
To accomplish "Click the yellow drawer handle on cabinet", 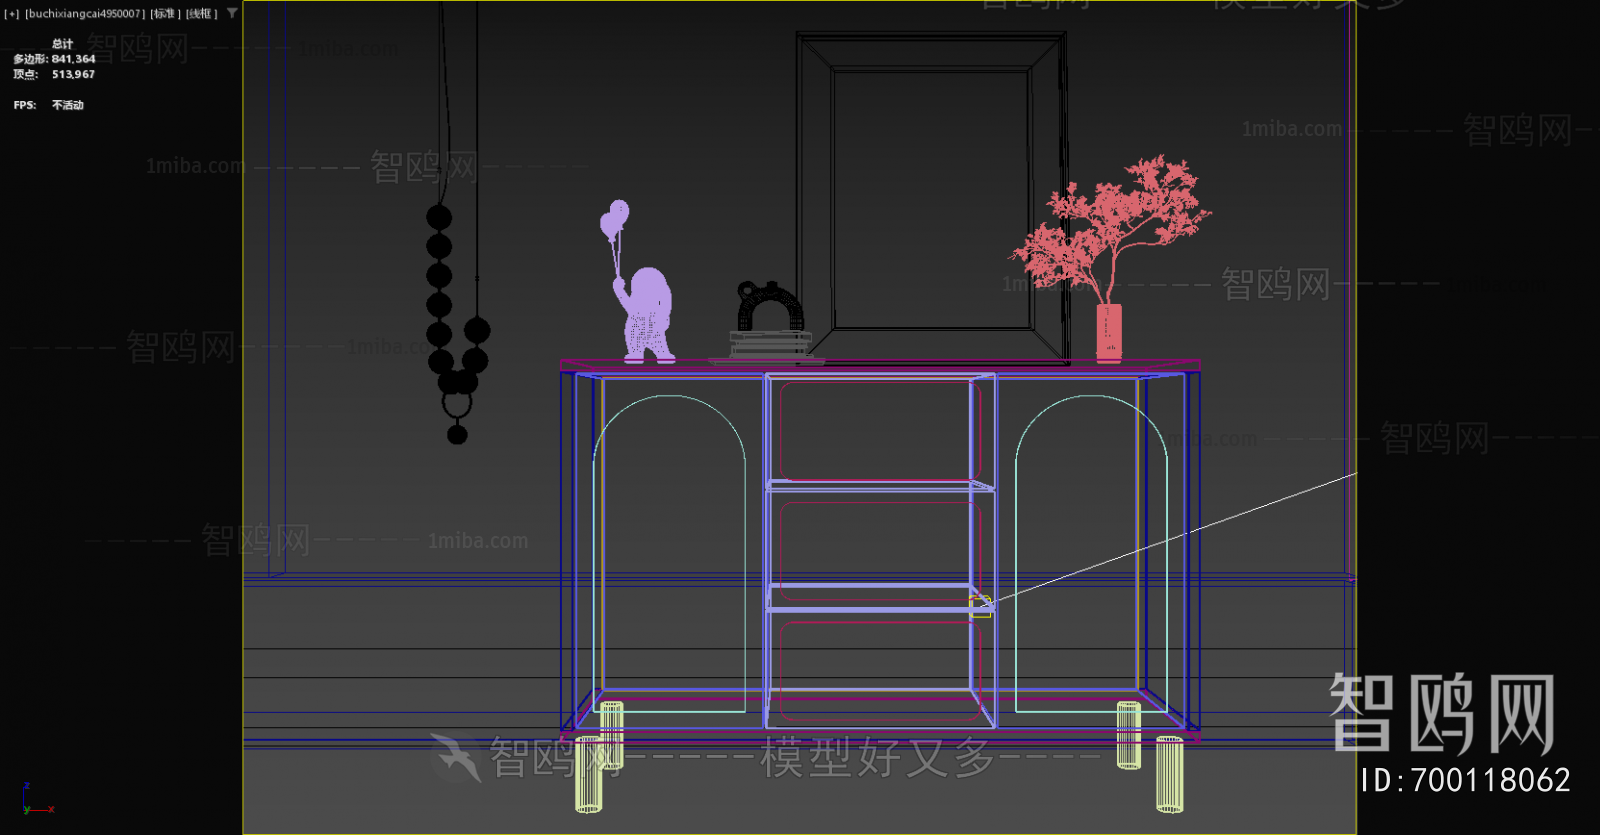I will (x=980, y=605).
